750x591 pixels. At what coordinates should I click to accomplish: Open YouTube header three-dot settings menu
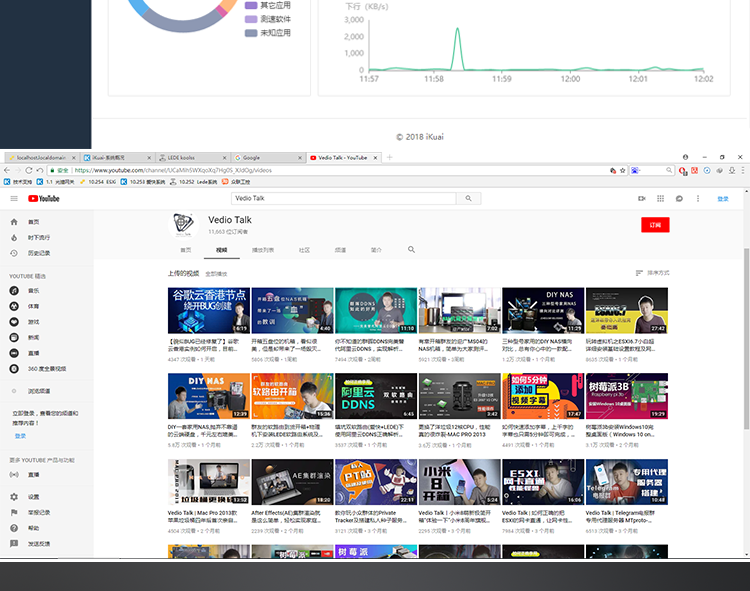698,198
